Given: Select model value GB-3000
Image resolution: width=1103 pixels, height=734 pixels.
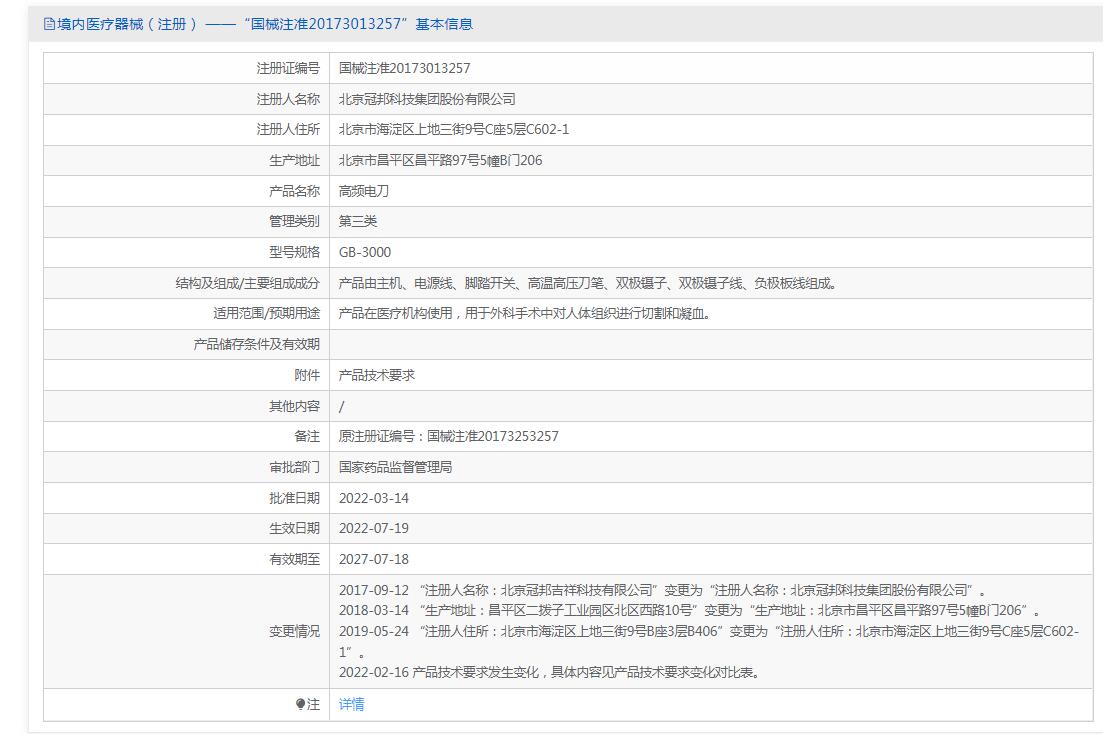Looking at the screenshot, I should [364, 252].
